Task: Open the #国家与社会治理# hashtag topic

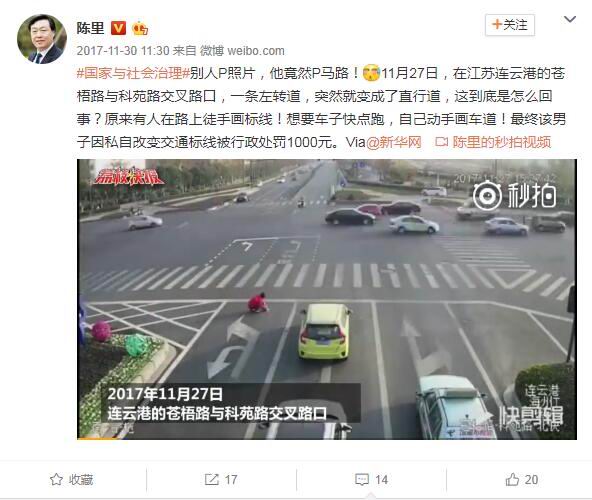Action: [133, 73]
